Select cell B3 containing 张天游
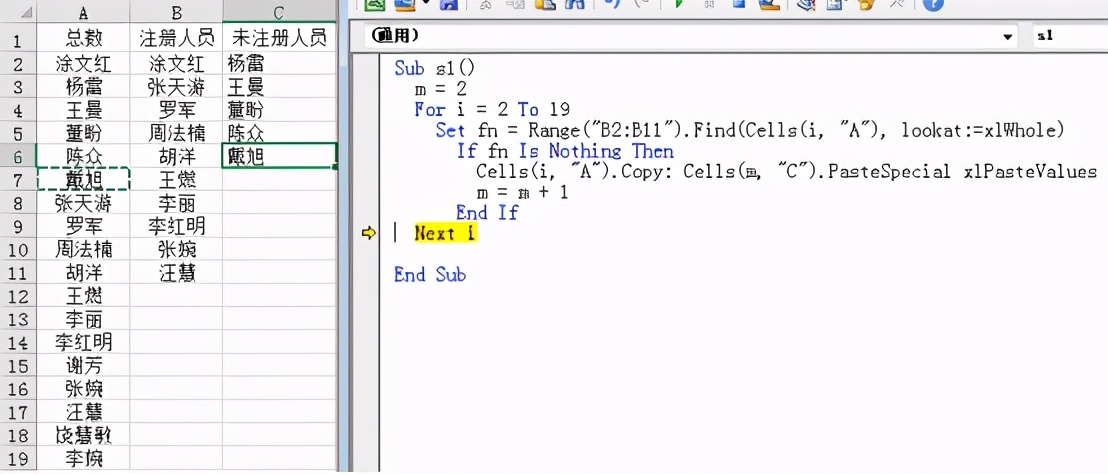 coord(176,87)
